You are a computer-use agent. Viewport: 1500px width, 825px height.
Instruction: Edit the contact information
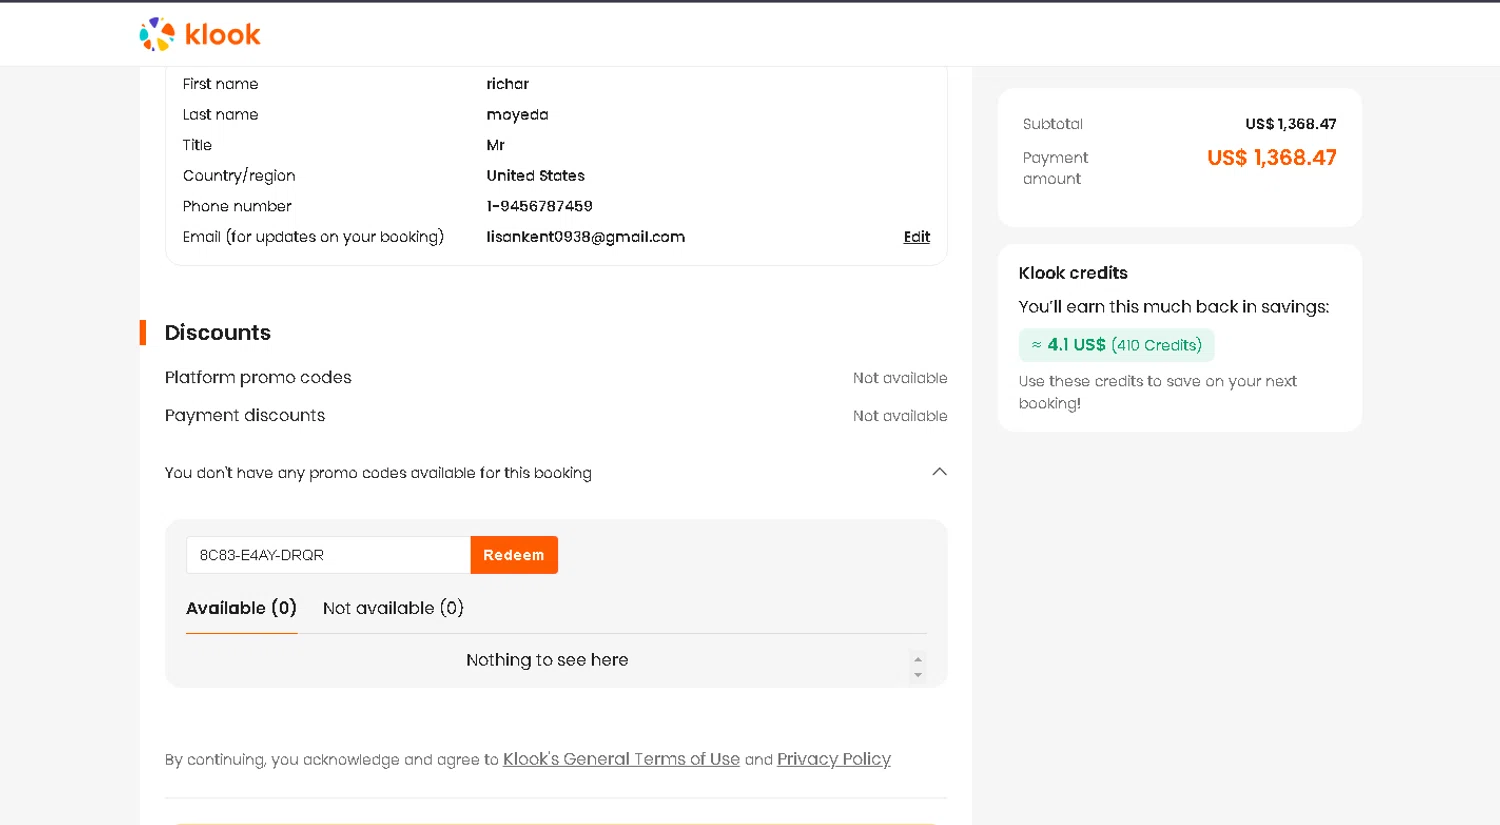[916, 237]
